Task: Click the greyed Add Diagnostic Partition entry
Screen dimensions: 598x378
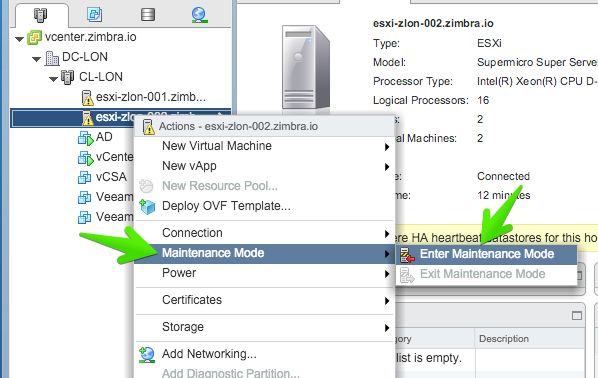Action: (x=264, y=373)
